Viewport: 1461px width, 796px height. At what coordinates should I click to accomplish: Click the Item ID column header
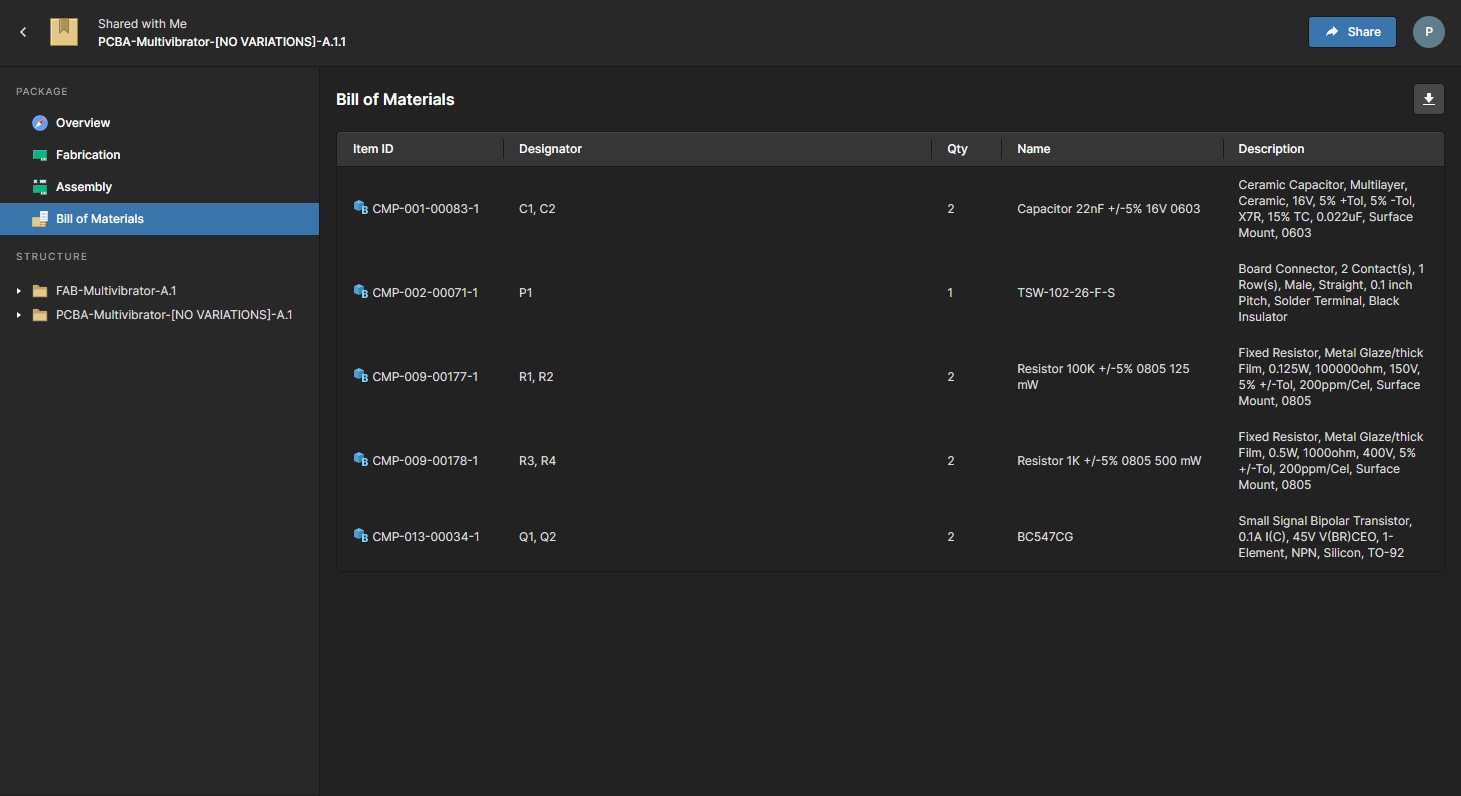click(x=373, y=149)
